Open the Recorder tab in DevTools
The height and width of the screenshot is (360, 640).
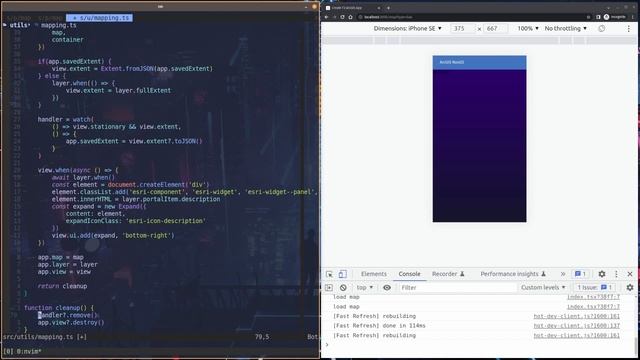[448, 274]
